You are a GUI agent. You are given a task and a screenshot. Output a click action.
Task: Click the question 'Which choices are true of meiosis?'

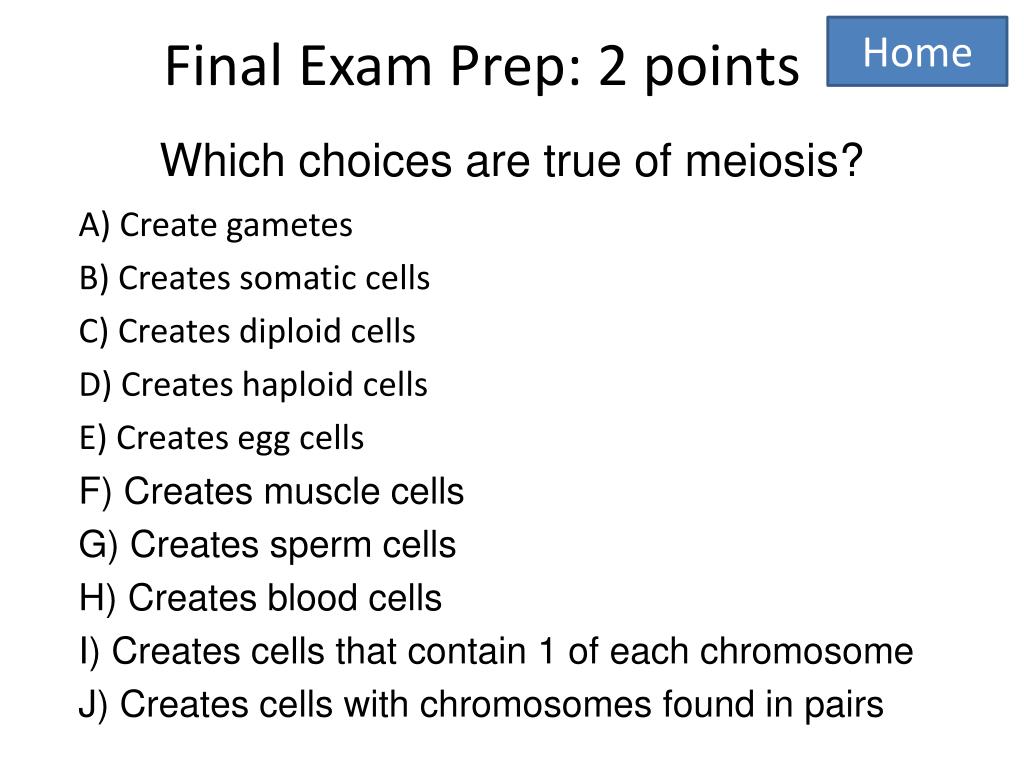pyautogui.click(x=511, y=161)
